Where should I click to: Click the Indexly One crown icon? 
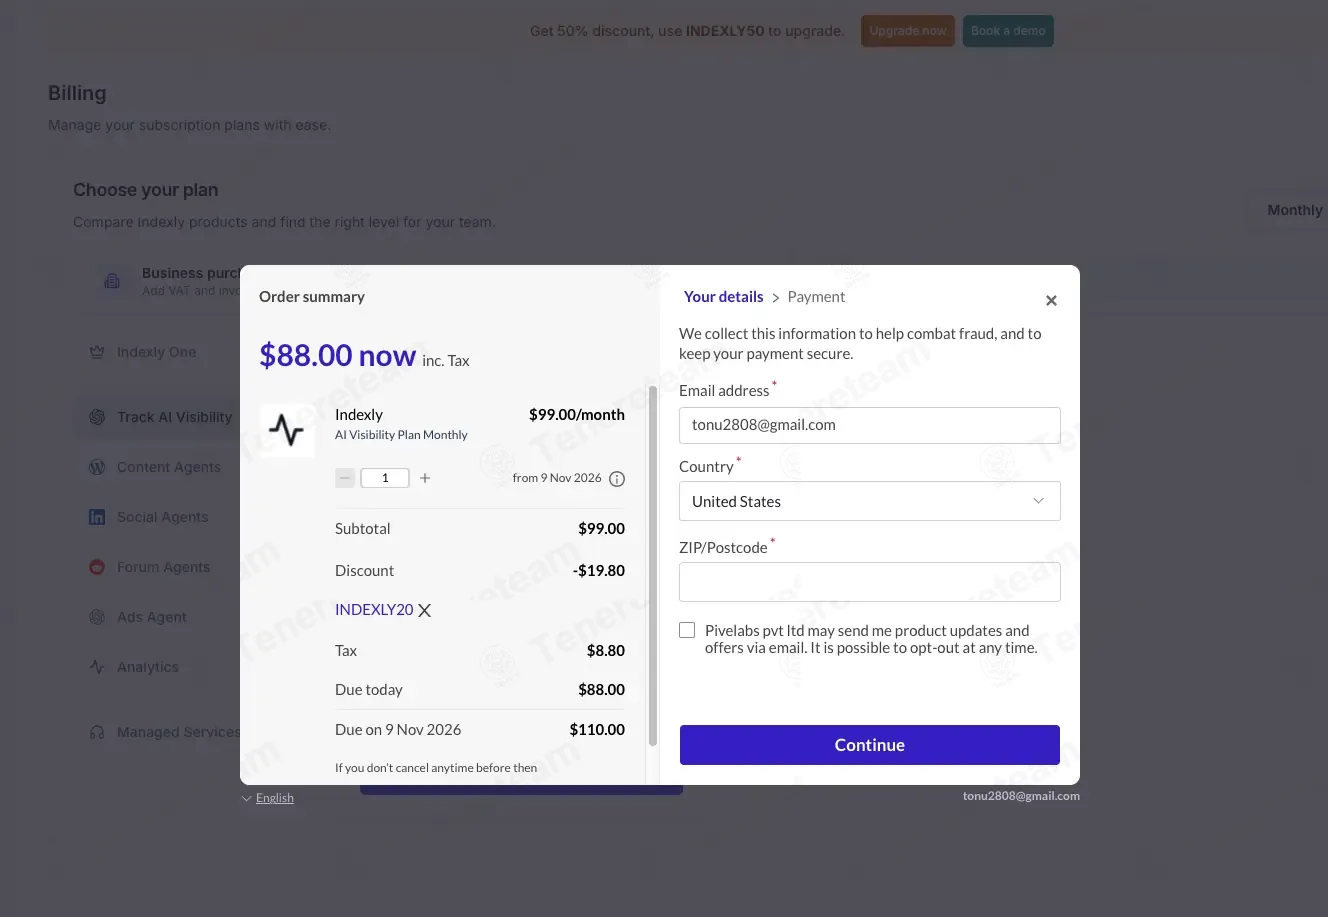(x=97, y=352)
